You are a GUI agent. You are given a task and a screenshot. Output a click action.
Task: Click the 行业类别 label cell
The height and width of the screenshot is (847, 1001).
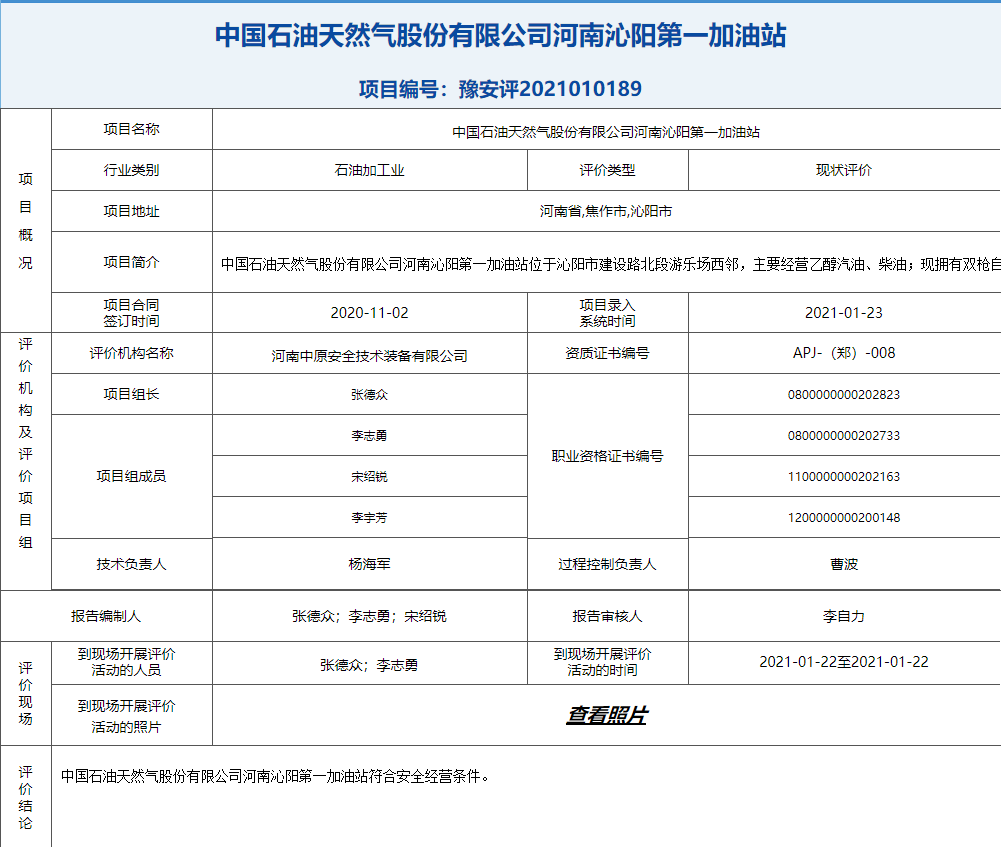[x=132, y=170]
